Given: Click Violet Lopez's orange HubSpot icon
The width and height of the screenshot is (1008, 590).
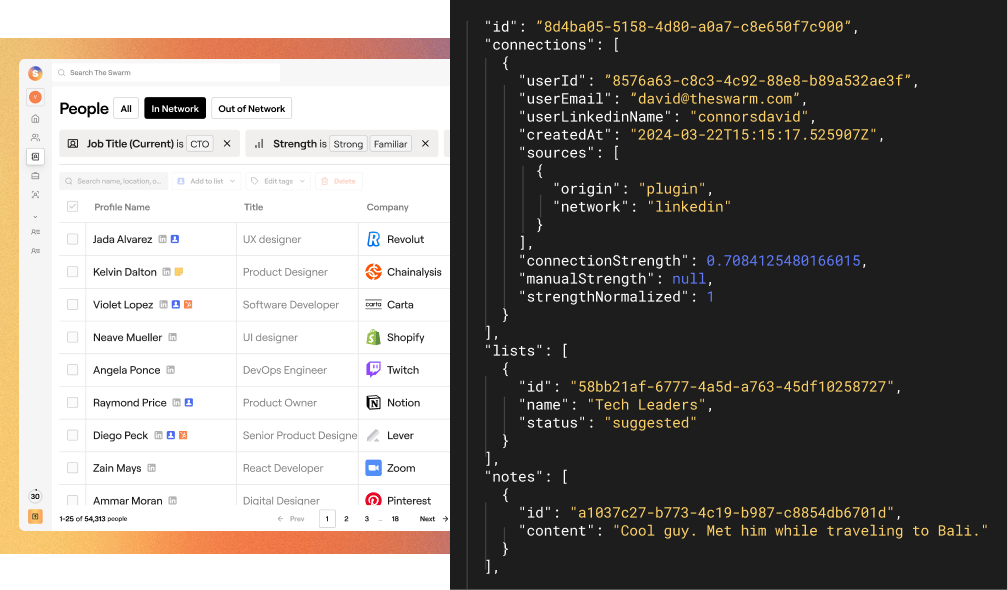Looking at the screenshot, I should point(188,305).
